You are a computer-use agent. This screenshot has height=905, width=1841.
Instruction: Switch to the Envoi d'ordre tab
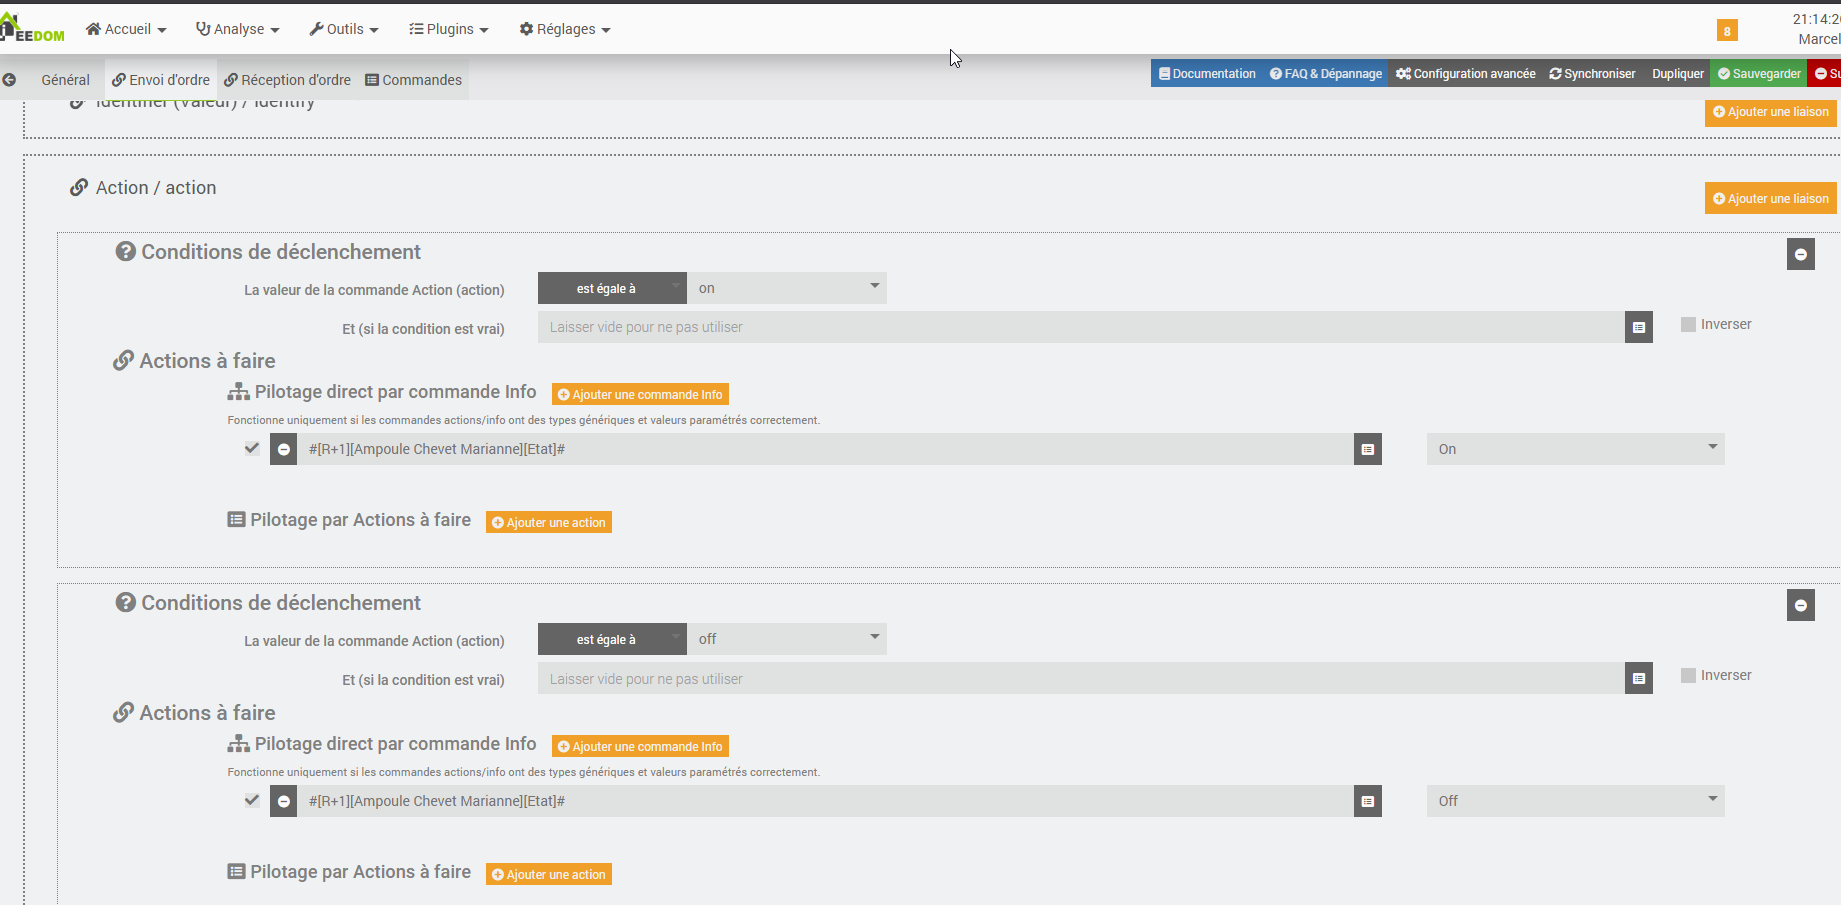pyautogui.click(x=161, y=80)
